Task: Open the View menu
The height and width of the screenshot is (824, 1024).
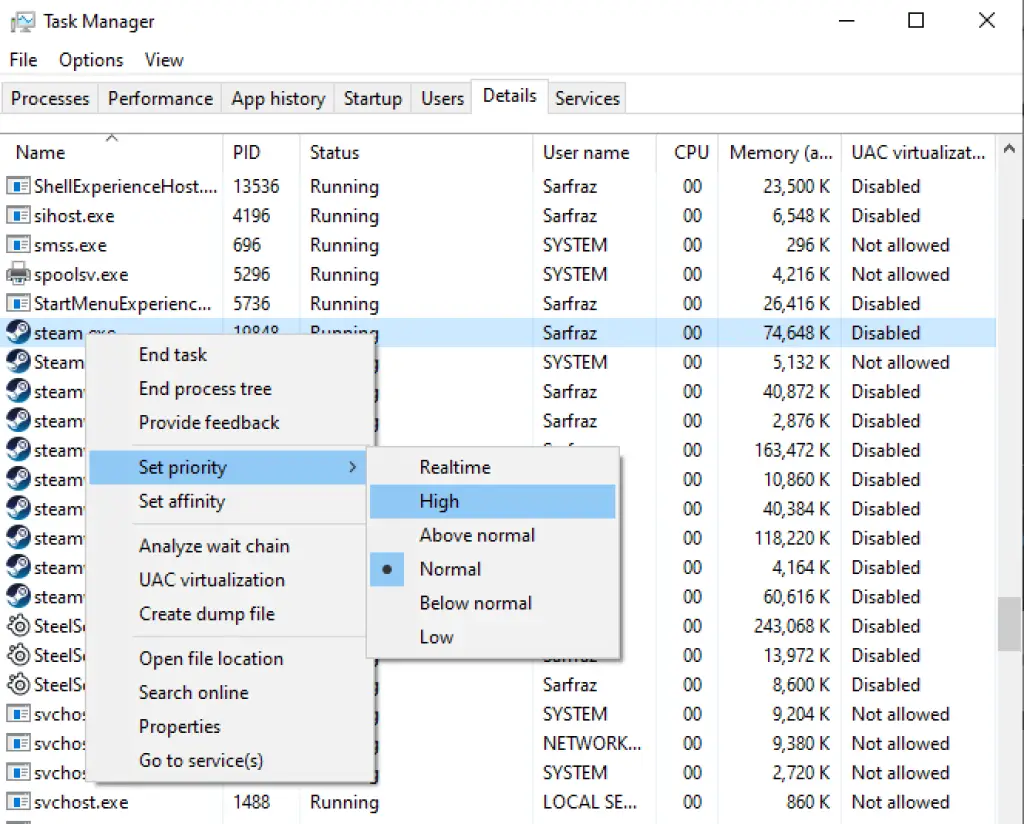Action: pos(163,60)
